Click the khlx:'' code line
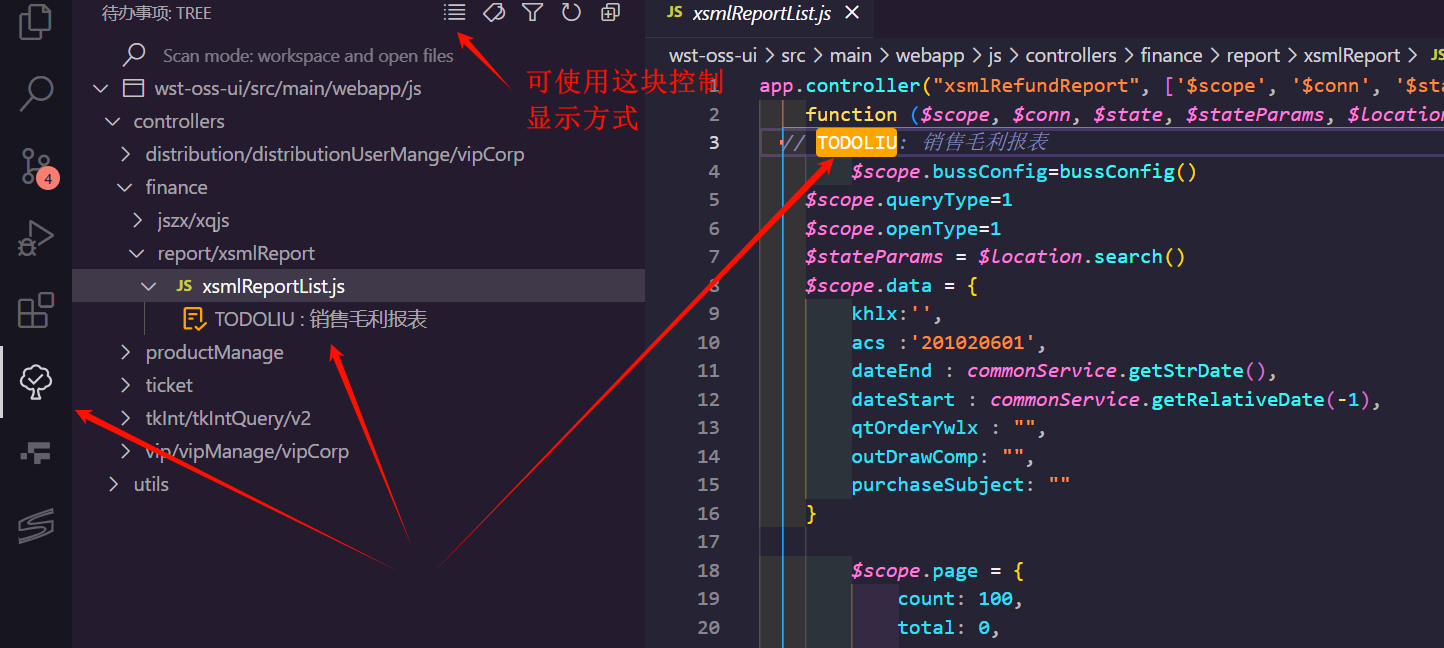 (x=897, y=314)
